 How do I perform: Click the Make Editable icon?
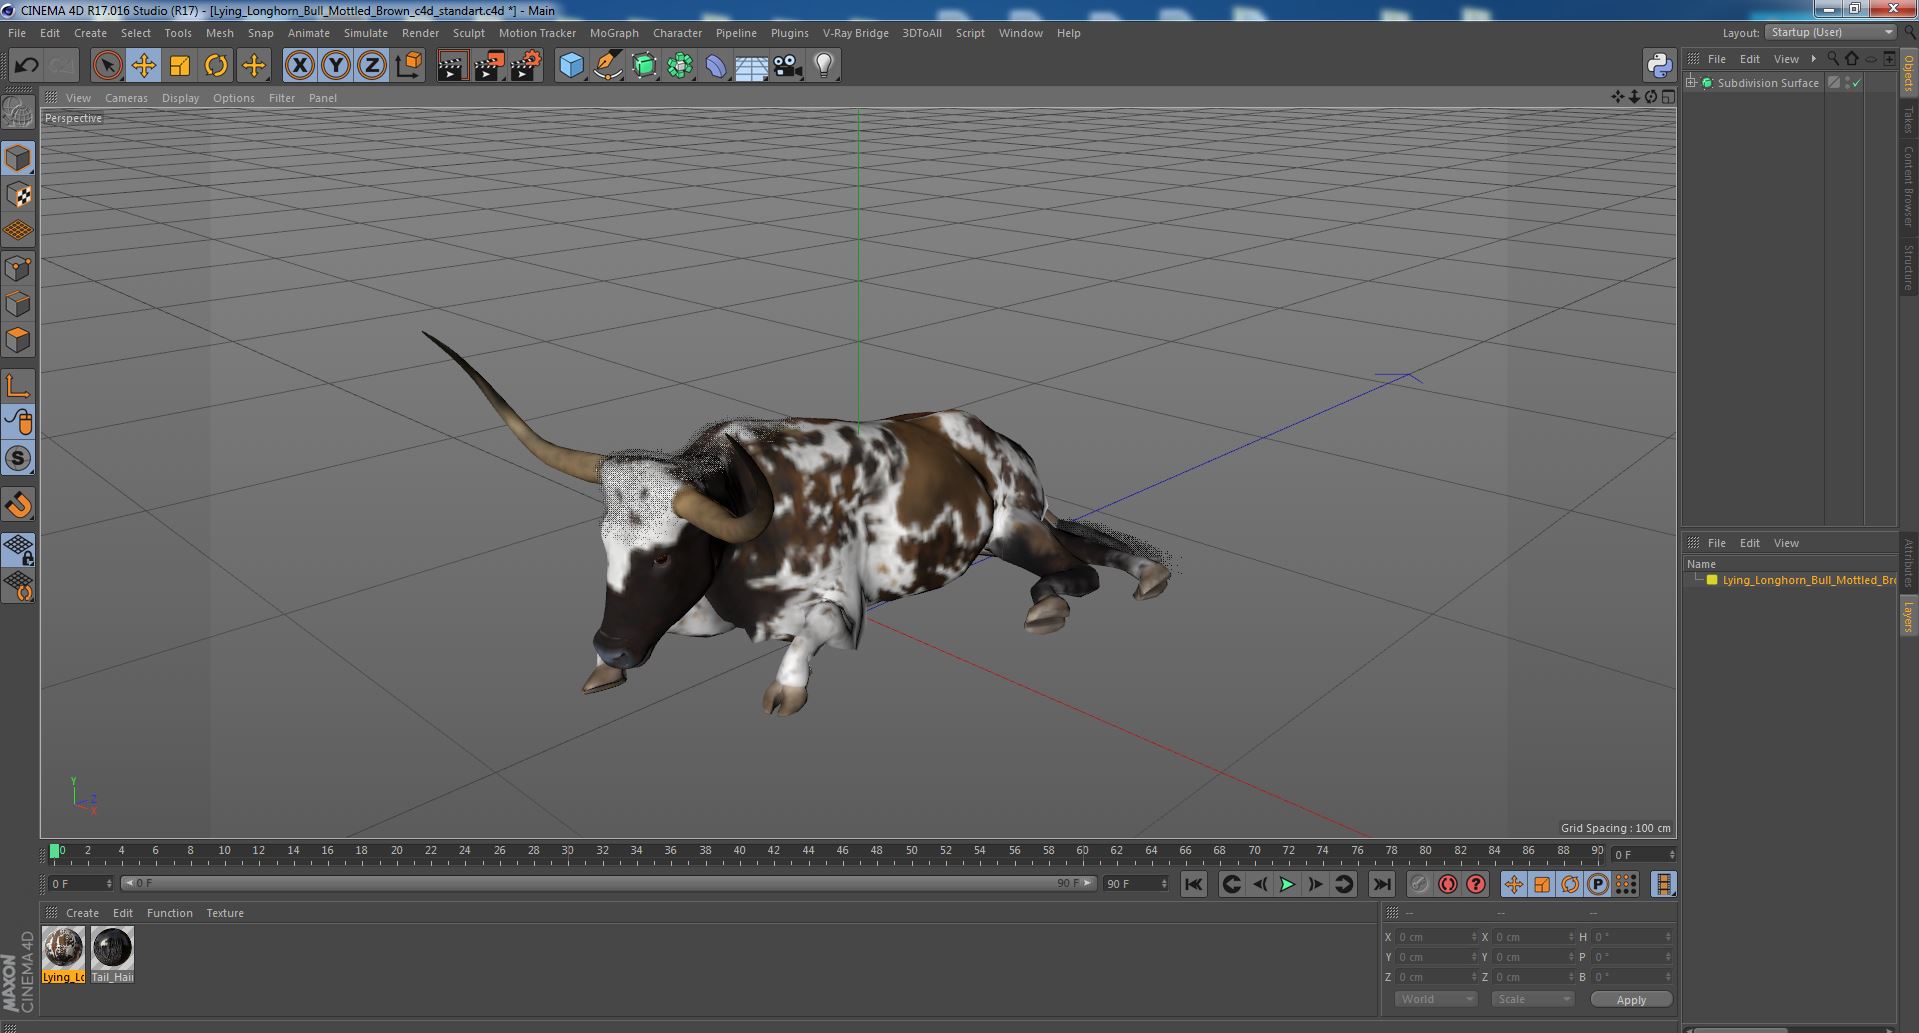pos(18,113)
